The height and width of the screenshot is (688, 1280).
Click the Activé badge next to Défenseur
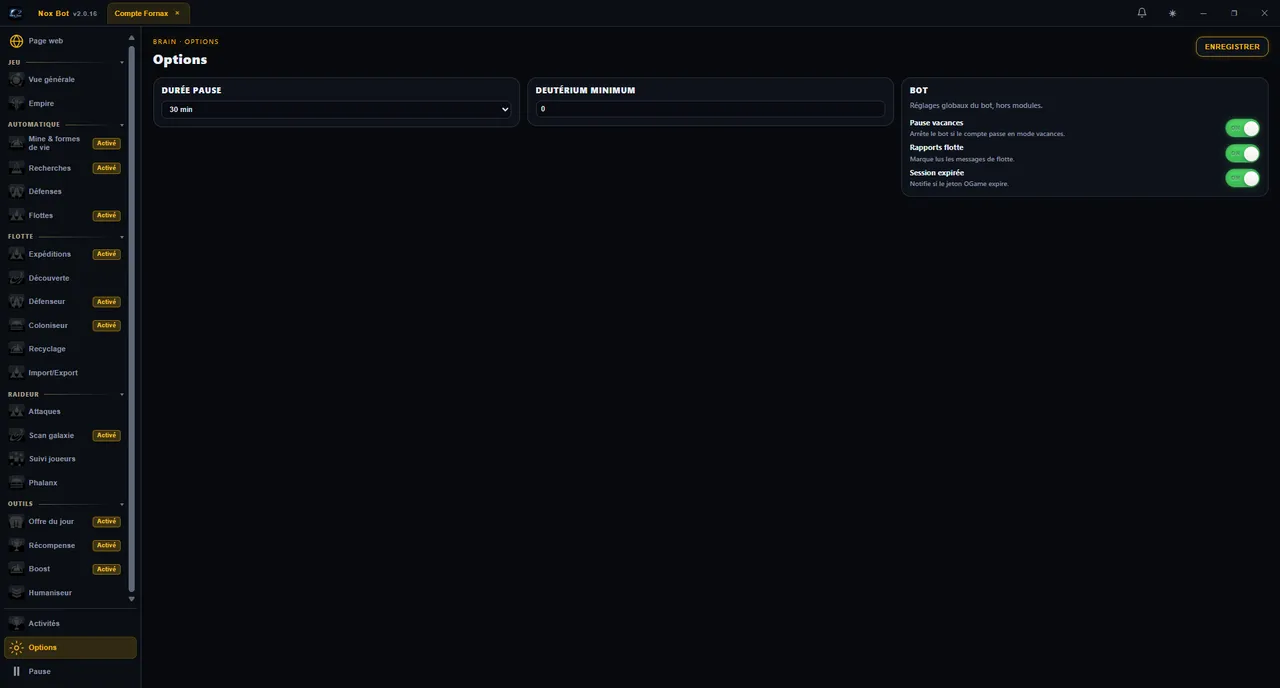pyautogui.click(x=107, y=301)
